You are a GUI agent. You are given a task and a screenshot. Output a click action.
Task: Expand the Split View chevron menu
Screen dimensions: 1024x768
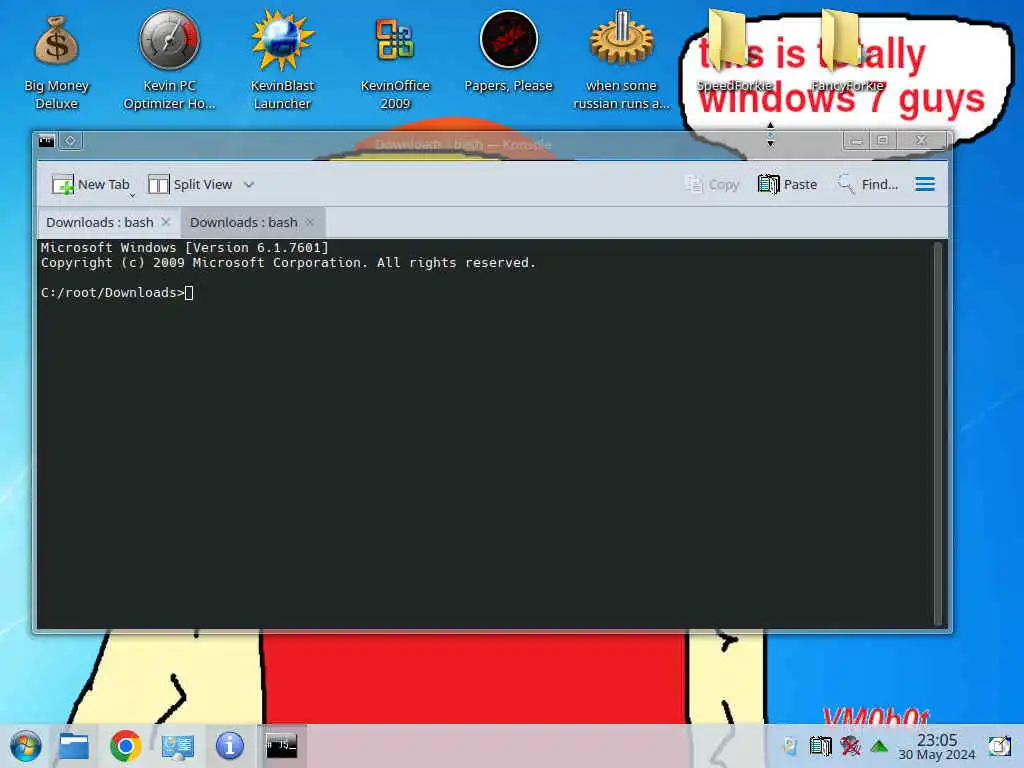point(249,185)
